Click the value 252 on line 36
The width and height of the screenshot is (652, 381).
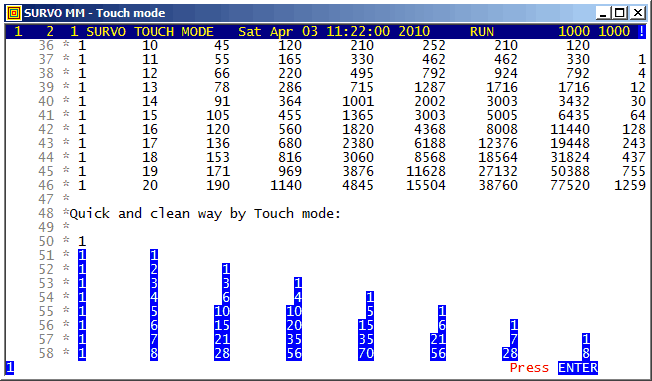point(434,45)
